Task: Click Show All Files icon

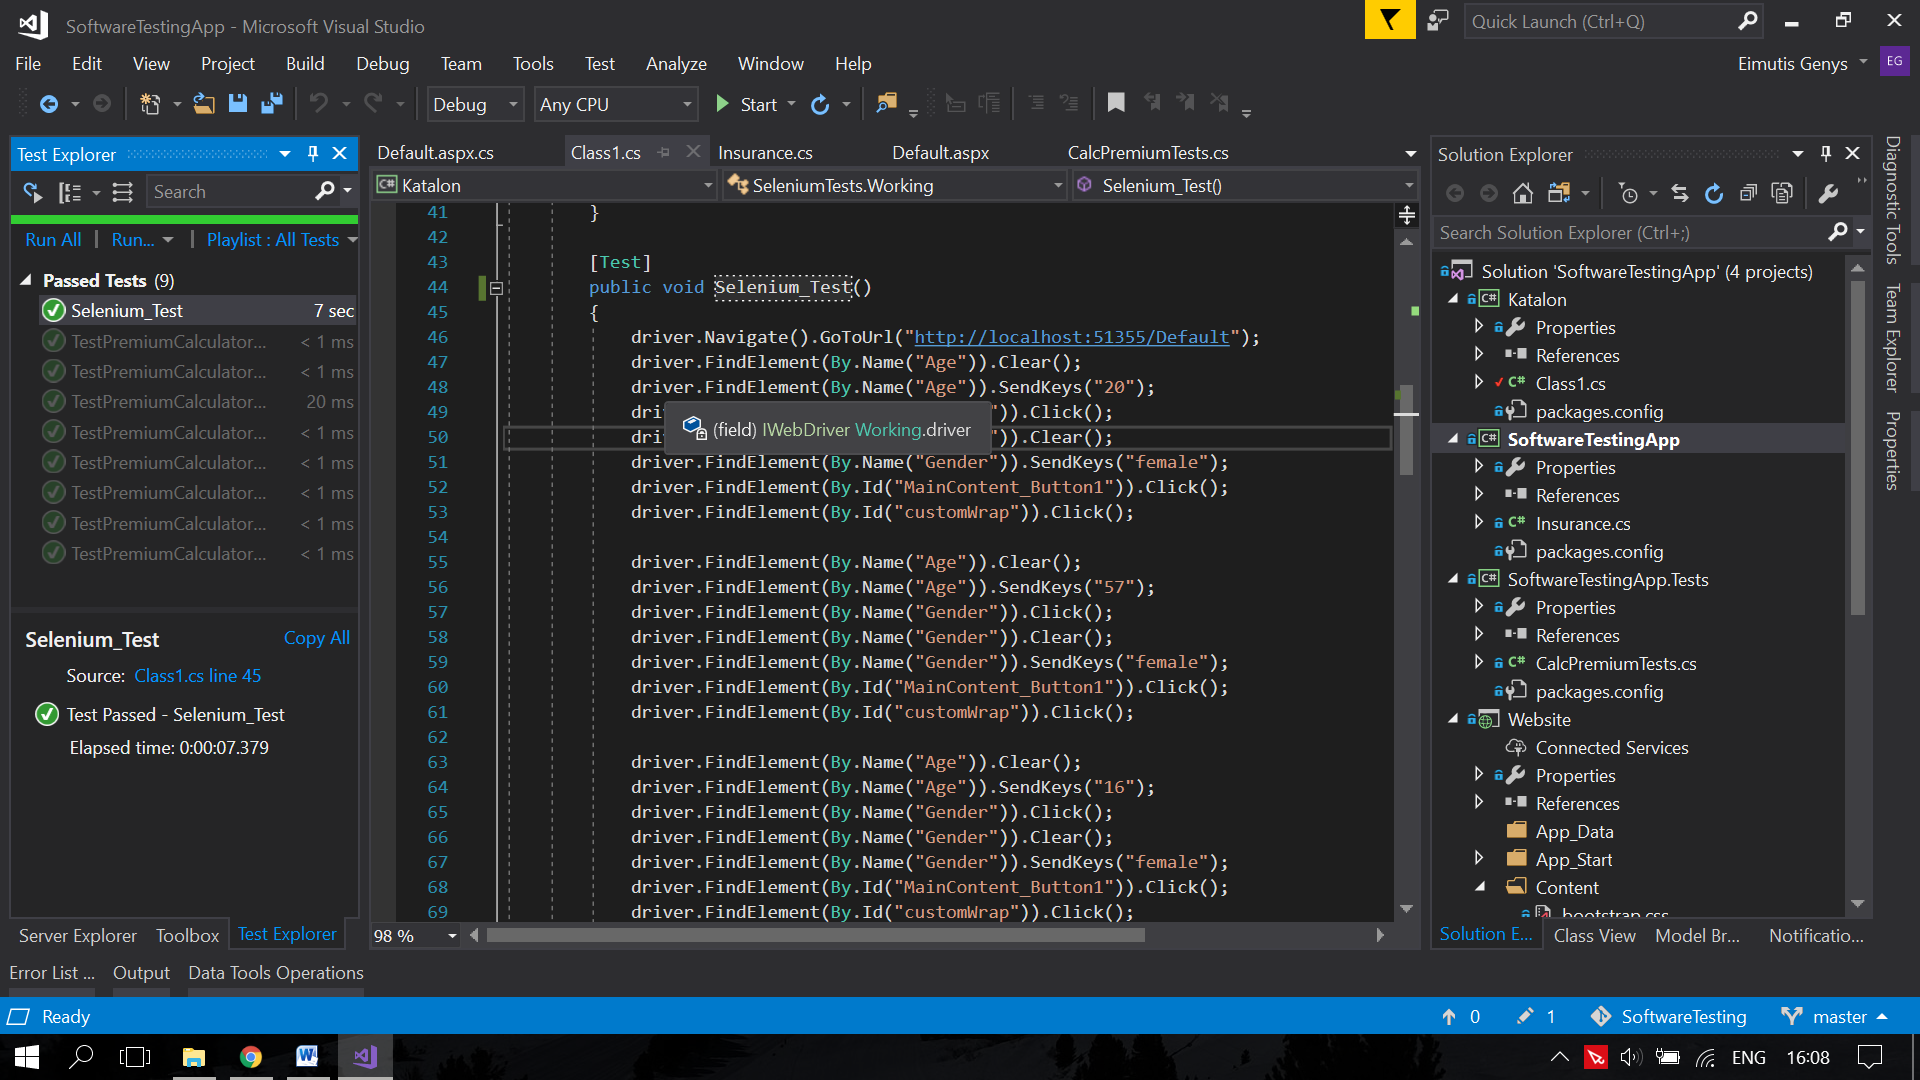Action: [1782, 193]
